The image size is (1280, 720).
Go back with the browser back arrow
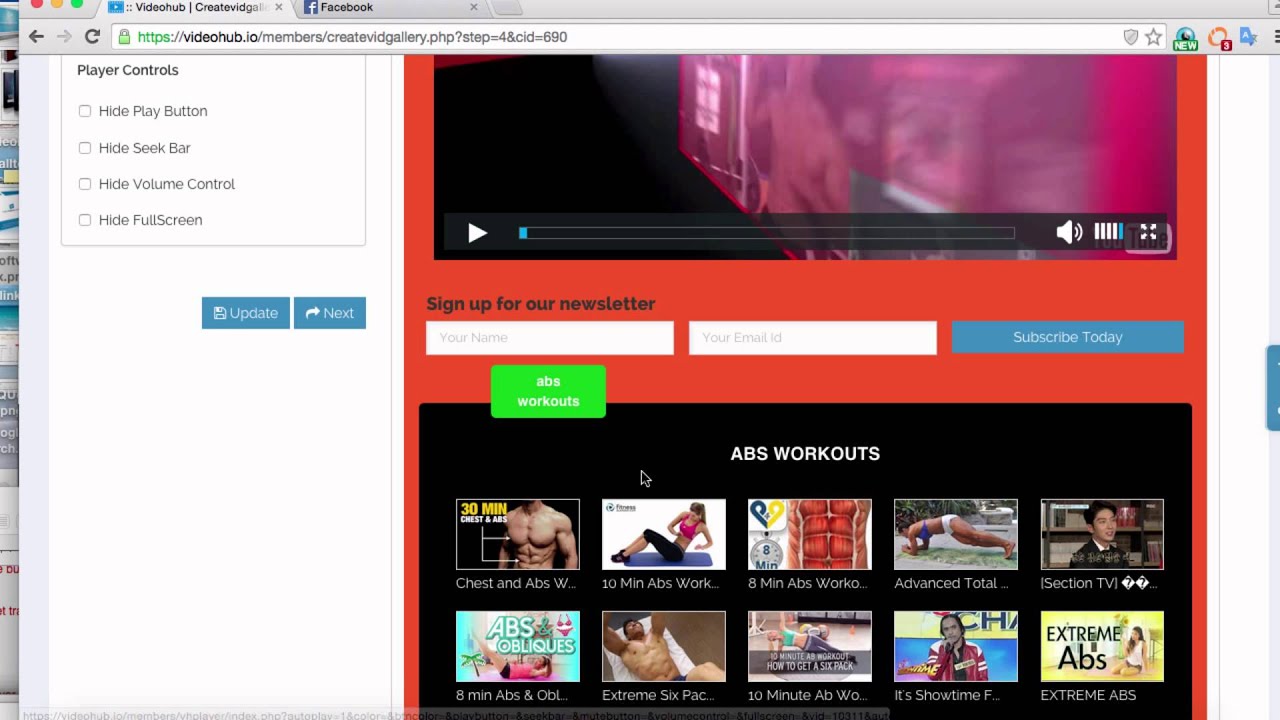pos(36,37)
